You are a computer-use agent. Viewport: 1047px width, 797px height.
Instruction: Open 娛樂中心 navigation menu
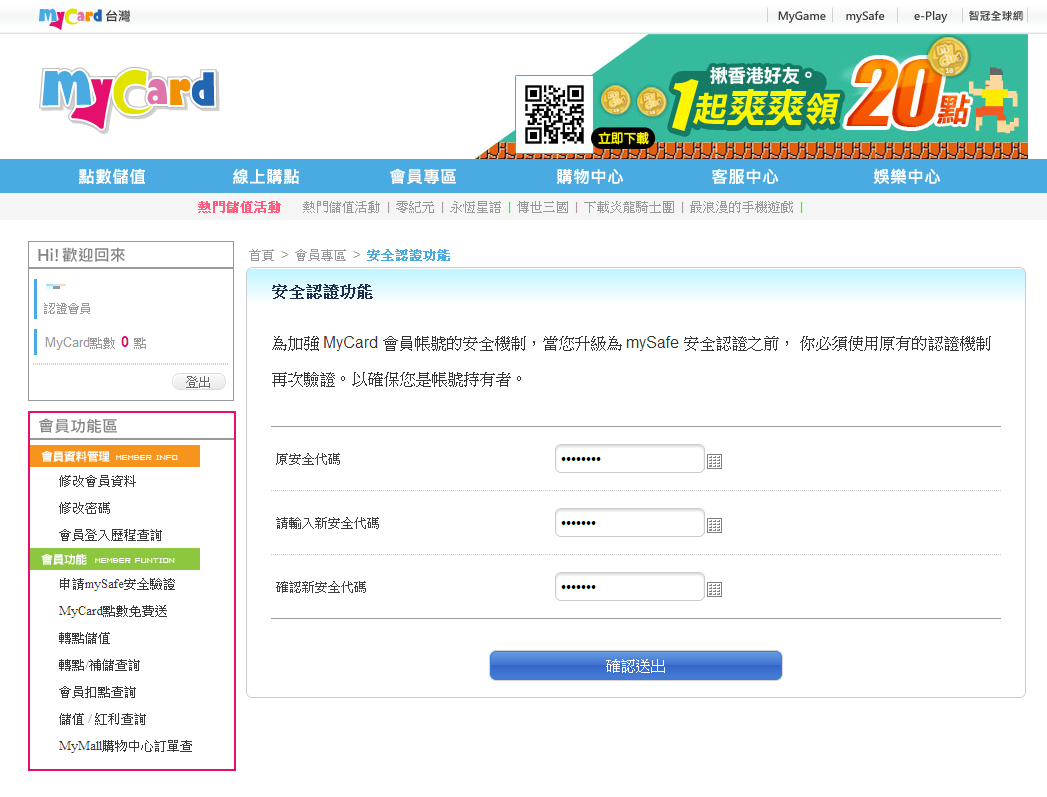(x=907, y=176)
